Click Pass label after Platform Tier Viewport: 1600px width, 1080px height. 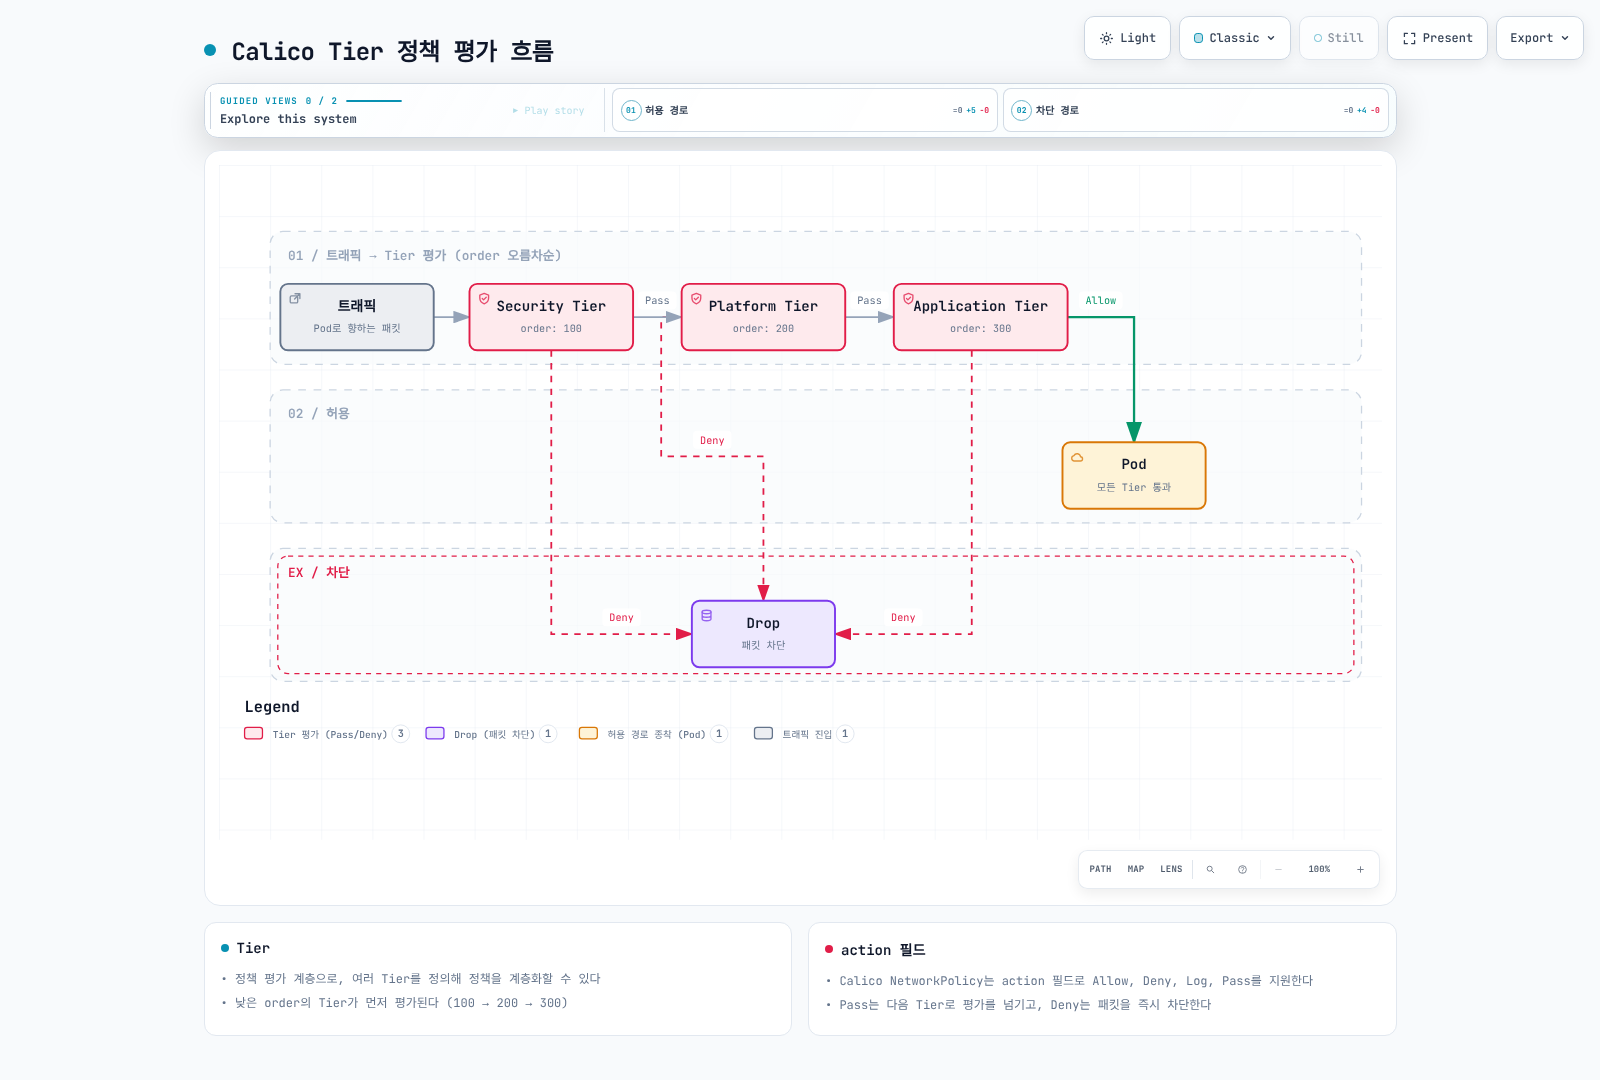click(869, 301)
